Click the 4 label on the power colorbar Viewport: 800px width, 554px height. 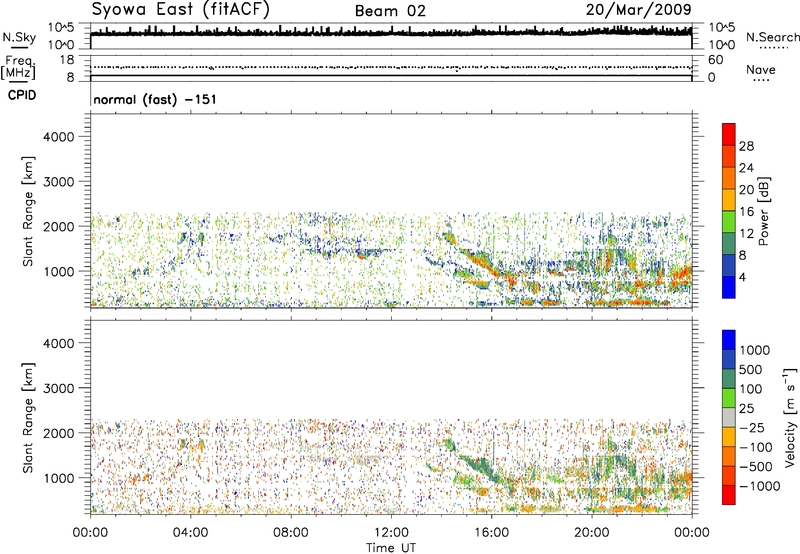click(742, 277)
